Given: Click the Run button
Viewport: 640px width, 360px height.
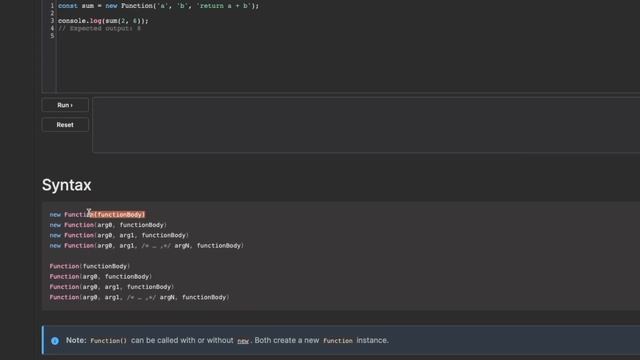Looking at the screenshot, I should click(x=65, y=105).
